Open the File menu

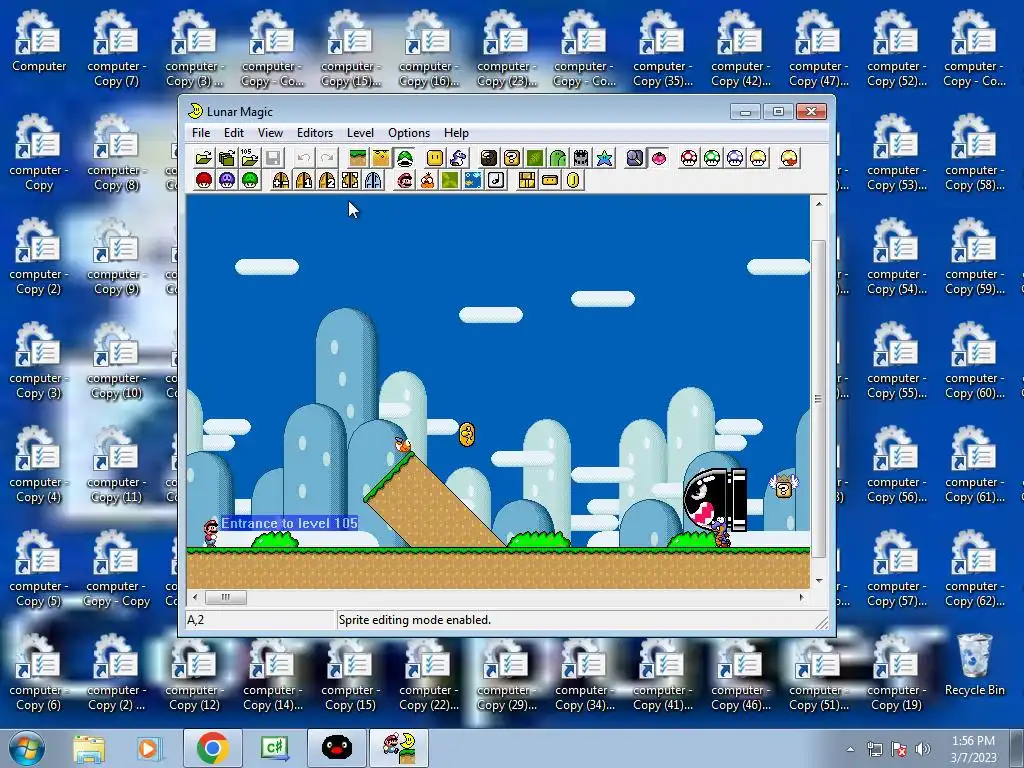(201, 133)
